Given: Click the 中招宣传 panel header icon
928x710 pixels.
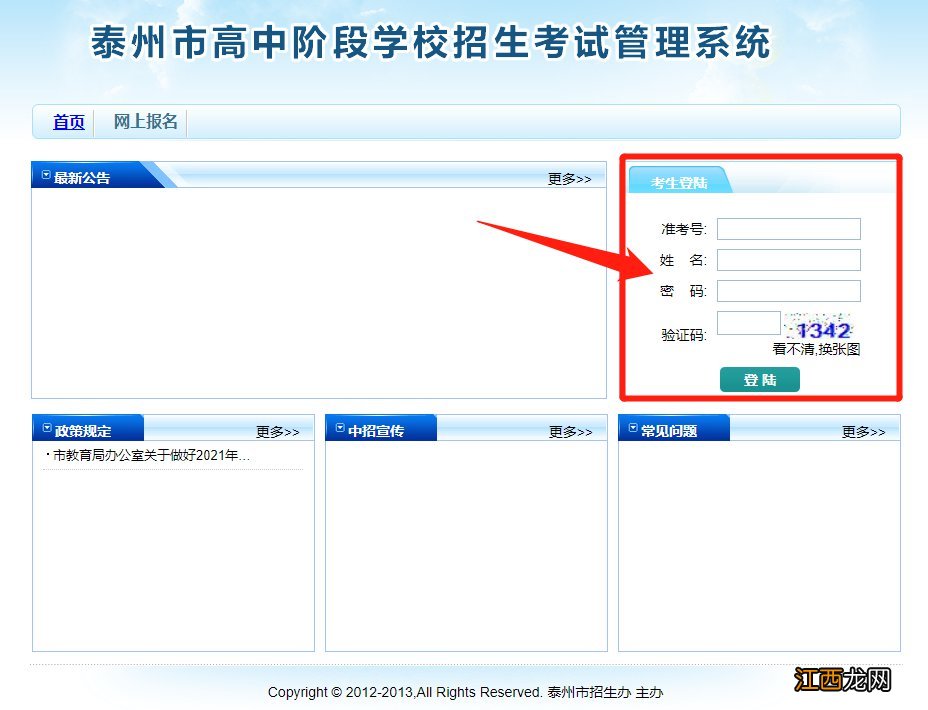Looking at the screenshot, I should 339,429.
